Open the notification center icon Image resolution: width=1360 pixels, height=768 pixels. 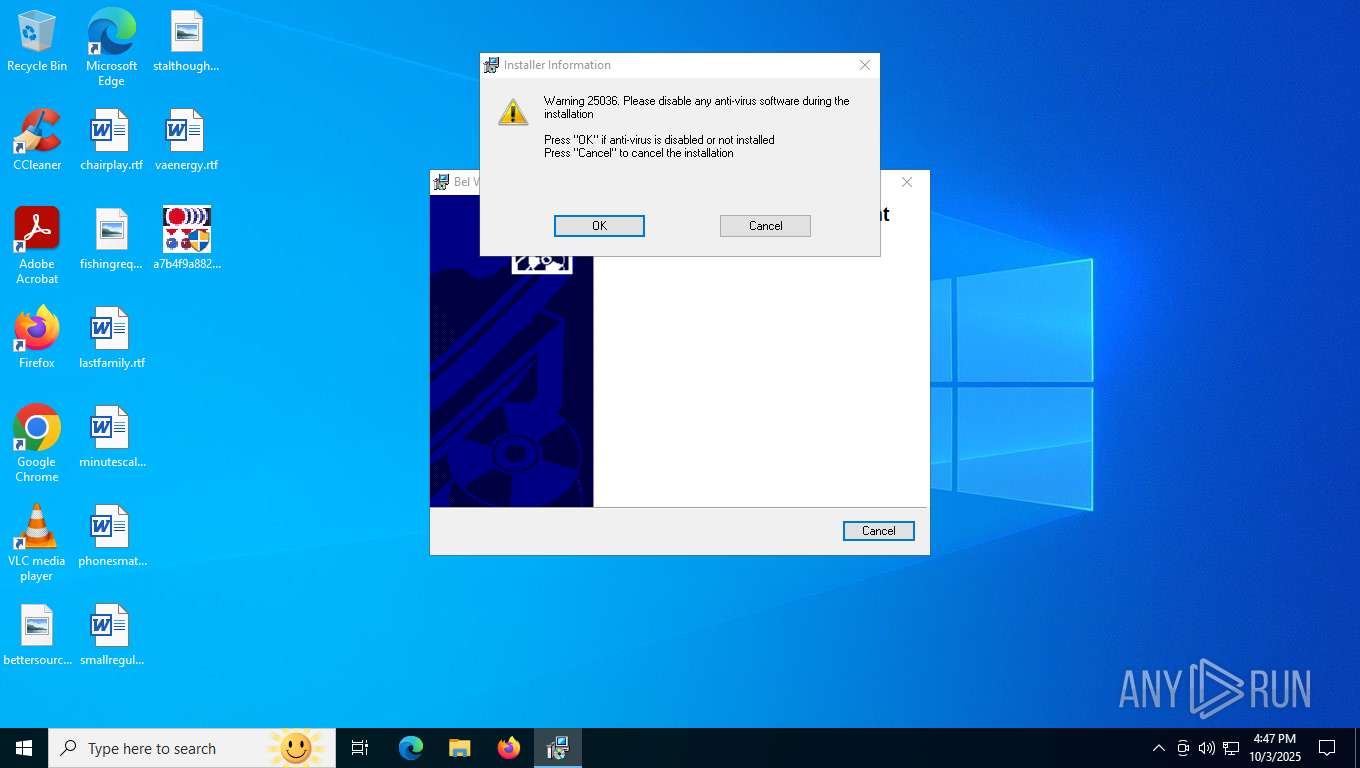click(x=1327, y=748)
